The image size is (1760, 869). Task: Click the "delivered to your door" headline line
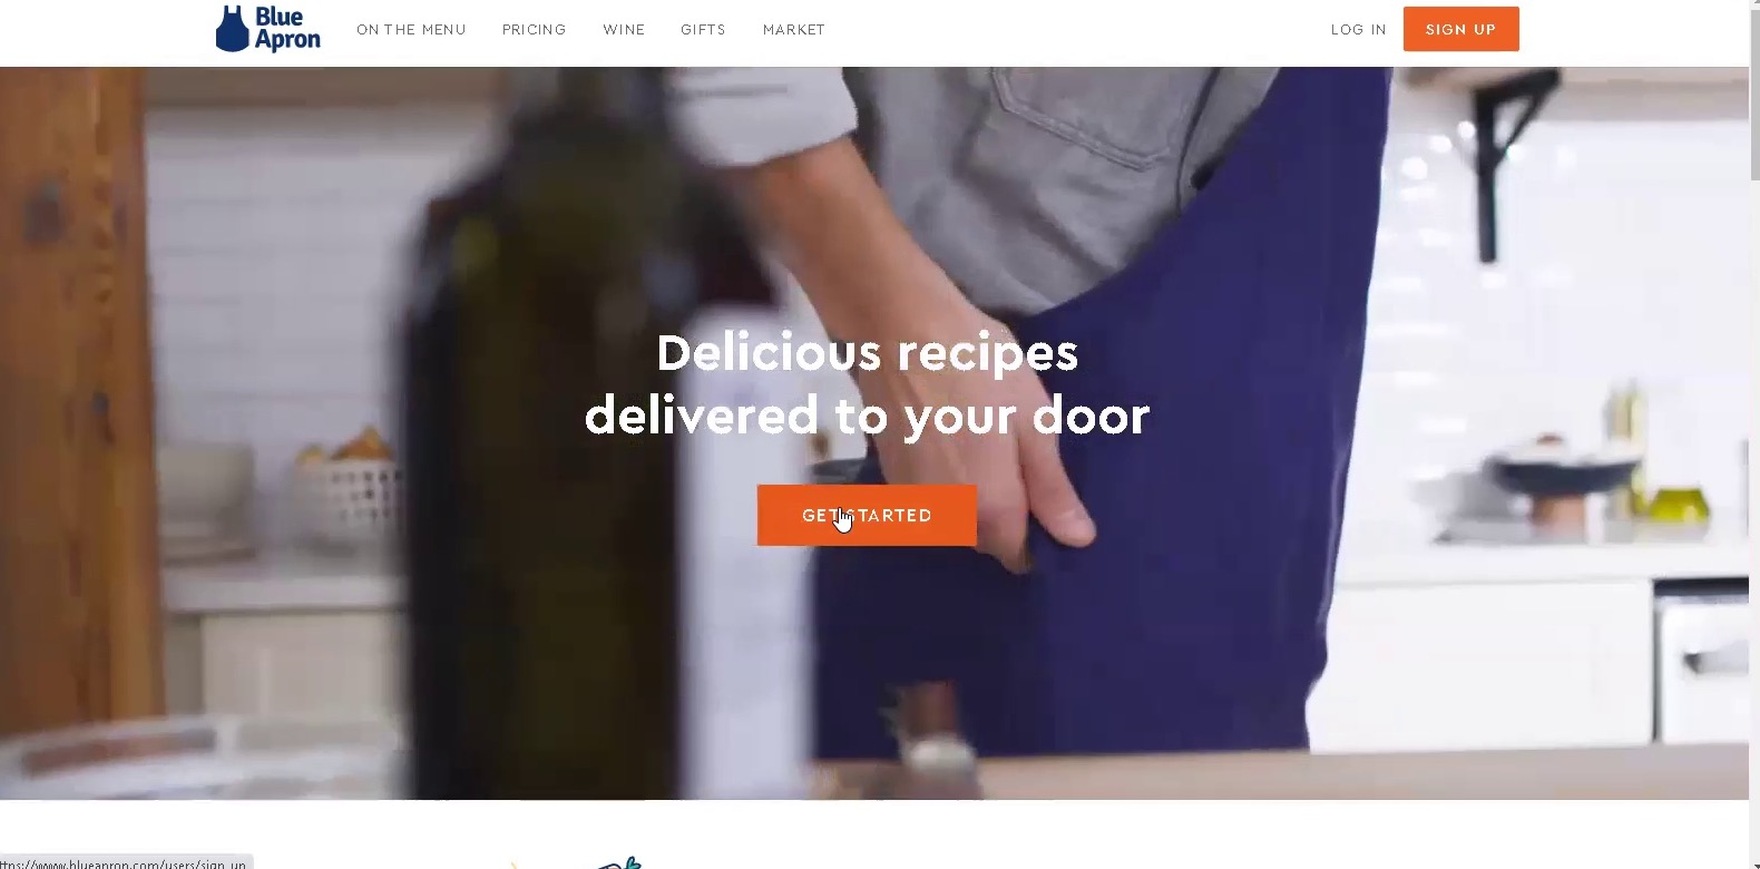(x=867, y=415)
